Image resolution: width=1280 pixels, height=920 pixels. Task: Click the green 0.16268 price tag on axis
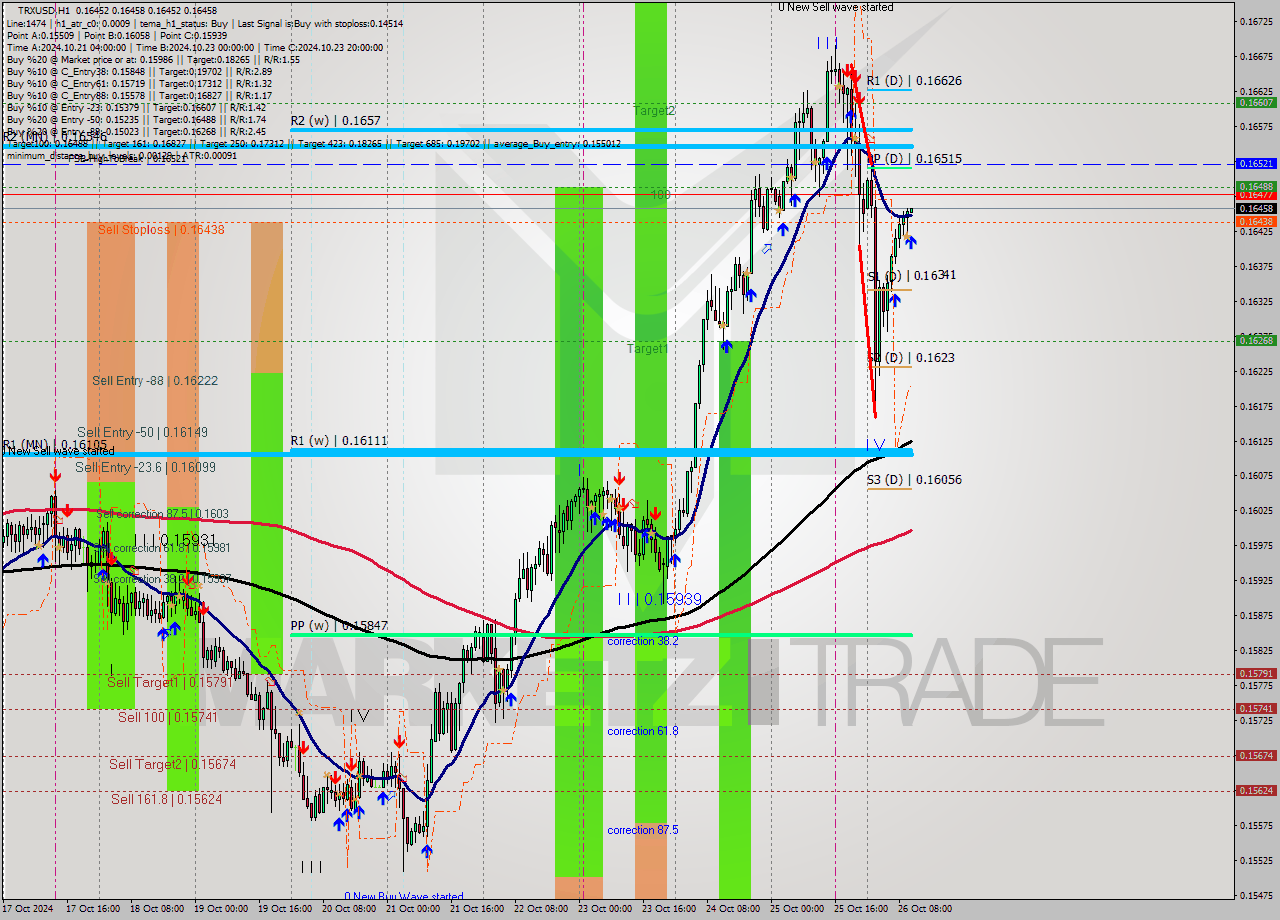[x=1256, y=340]
